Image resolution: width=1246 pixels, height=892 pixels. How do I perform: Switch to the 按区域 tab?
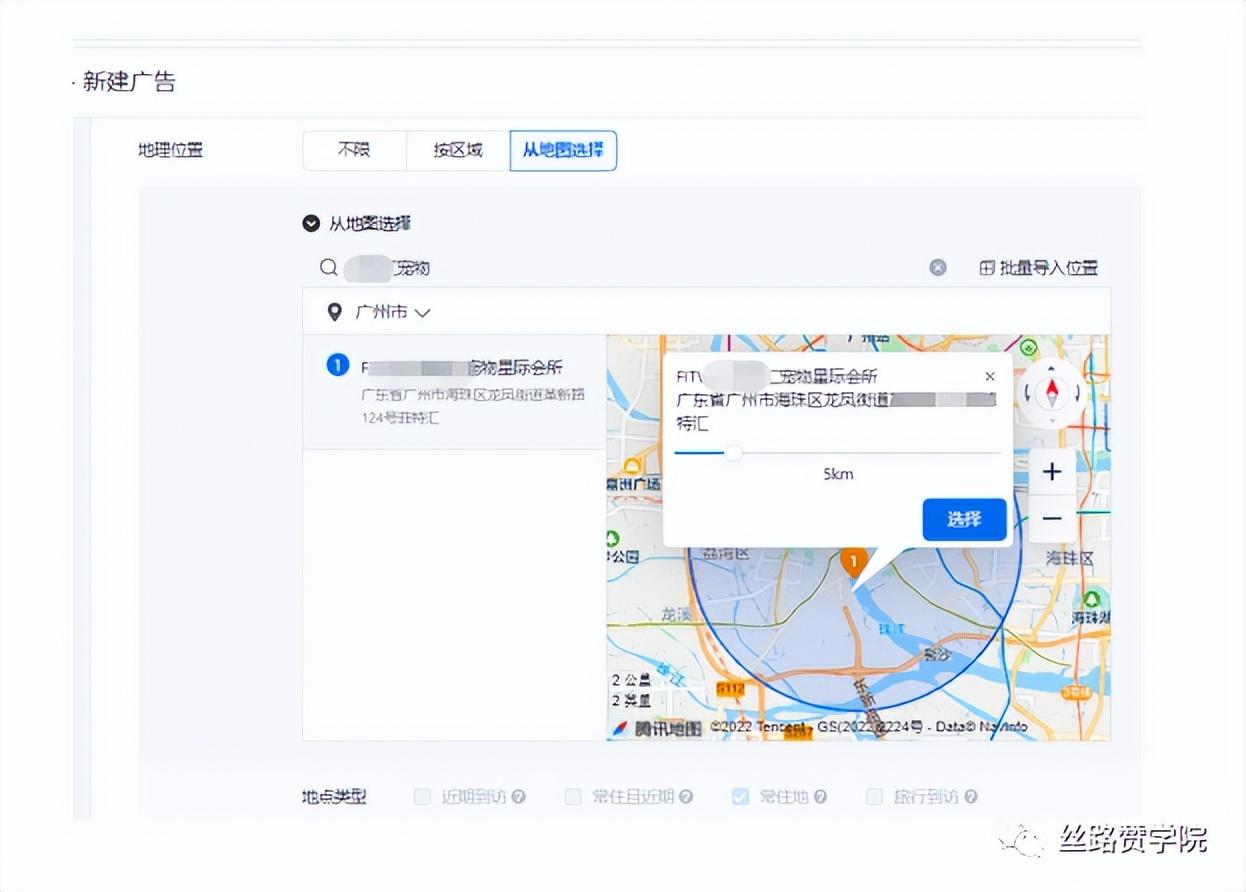click(458, 150)
